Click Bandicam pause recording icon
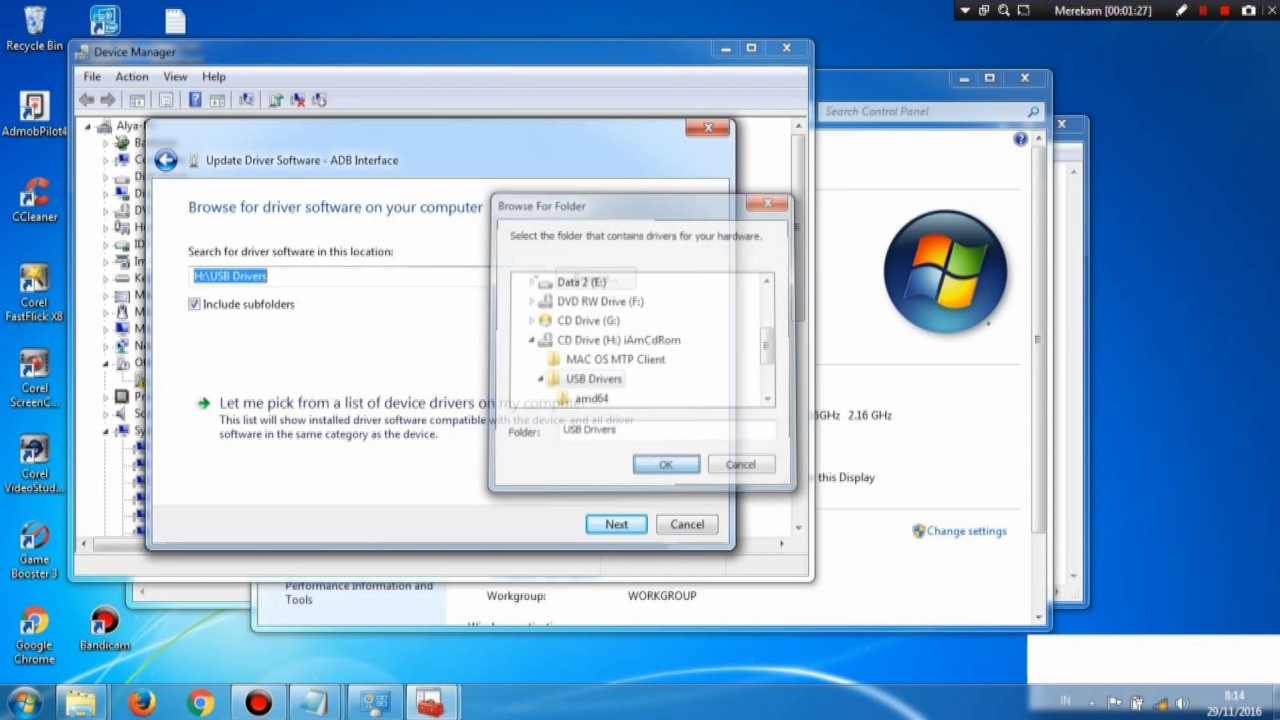The width and height of the screenshot is (1280, 720). pos(1203,11)
